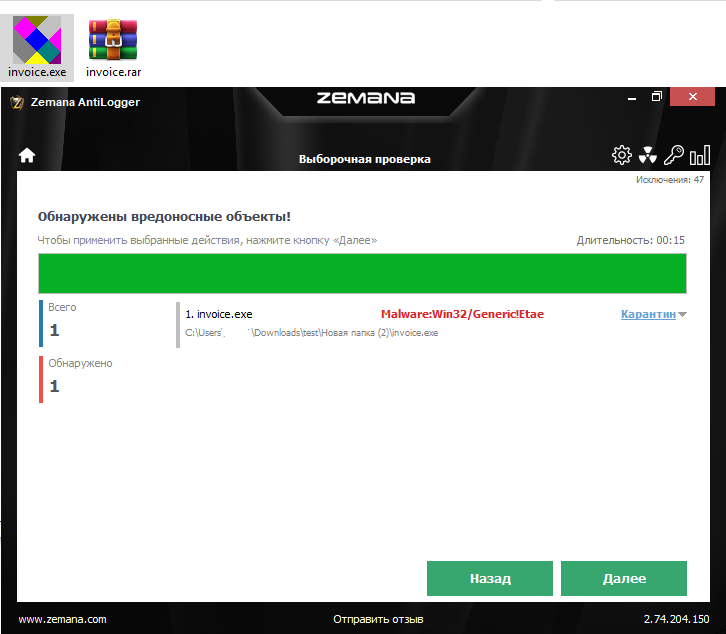Open settings gear in Zemana toolbar
Screen dimensions: 726x634
point(621,155)
